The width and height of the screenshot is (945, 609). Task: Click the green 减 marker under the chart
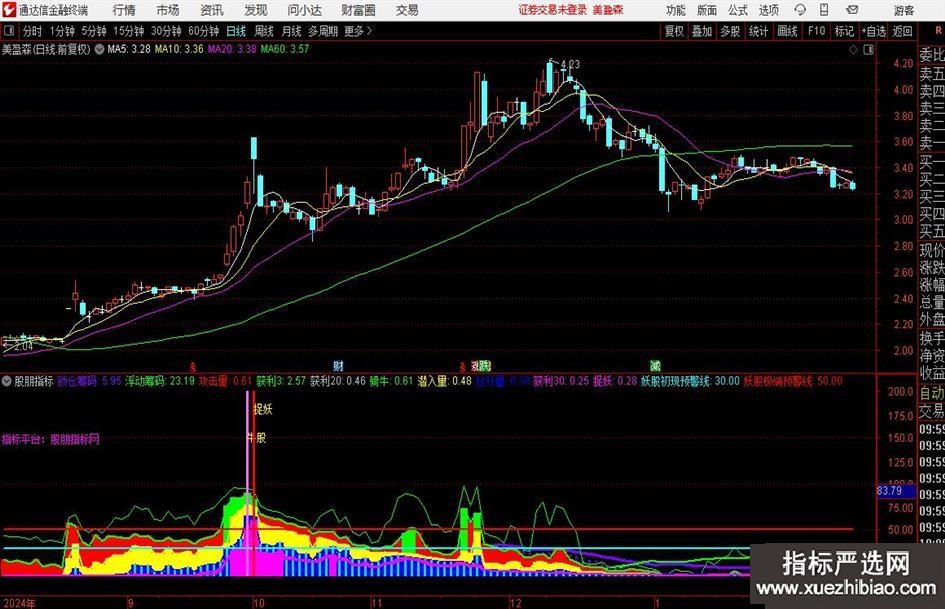pyautogui.click(x=655, y=366)
